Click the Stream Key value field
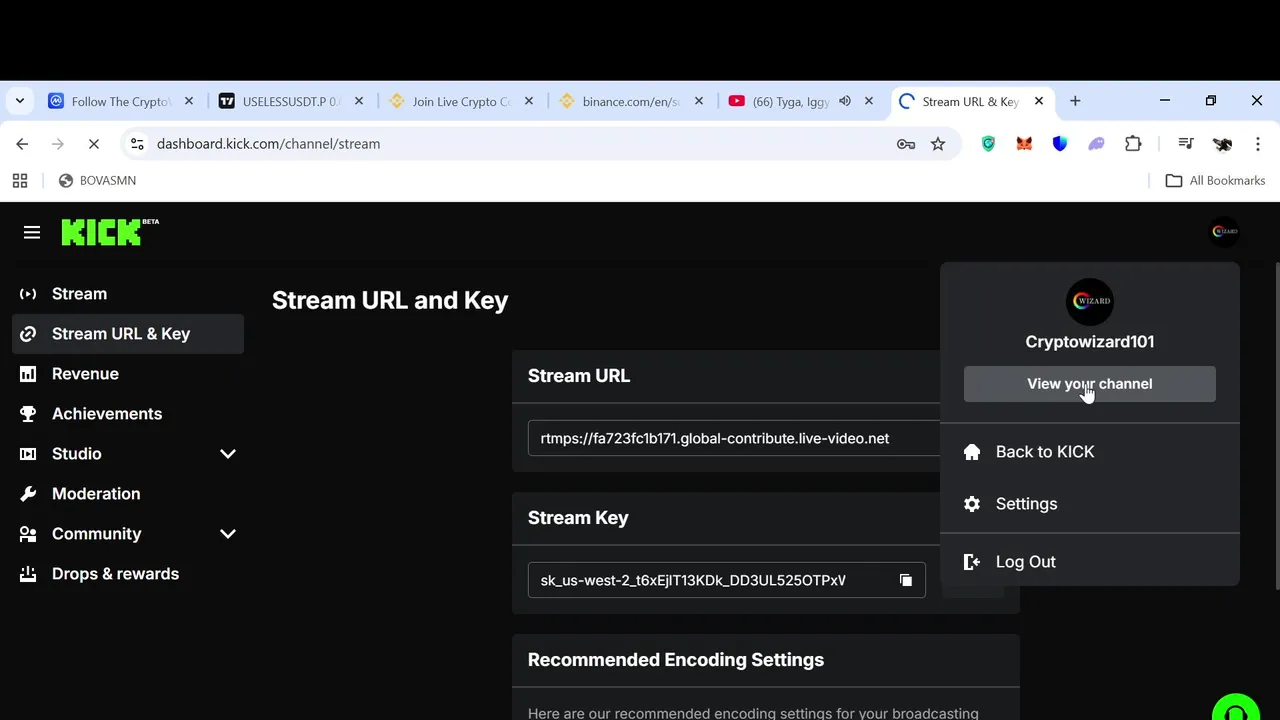This screenshot has width=1280, height=720. [x=727, y=580]
